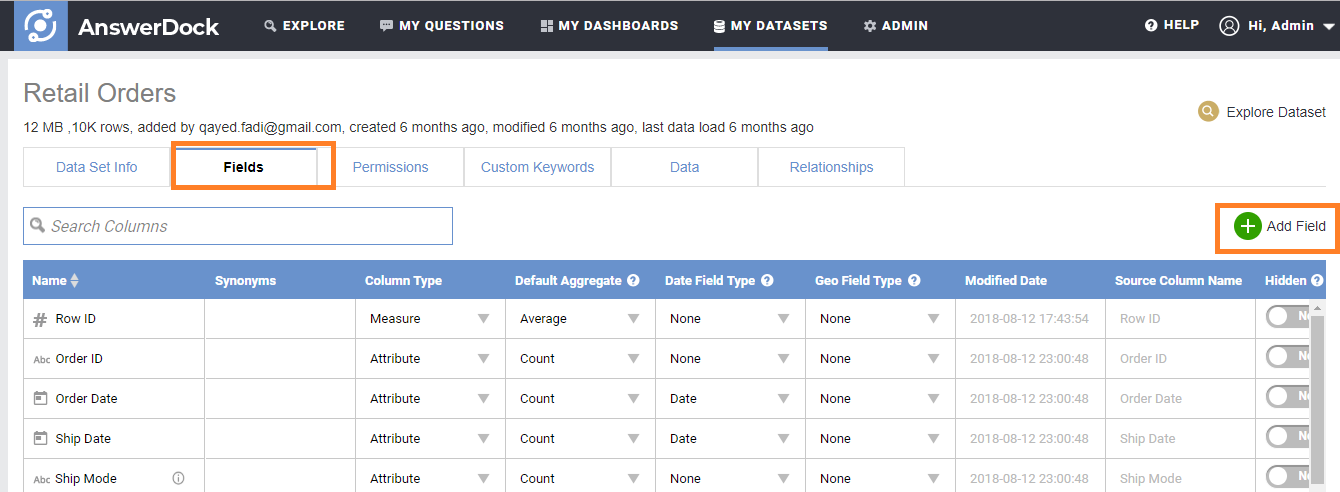Click the sort arrows next to Name header

click(74, 281)
